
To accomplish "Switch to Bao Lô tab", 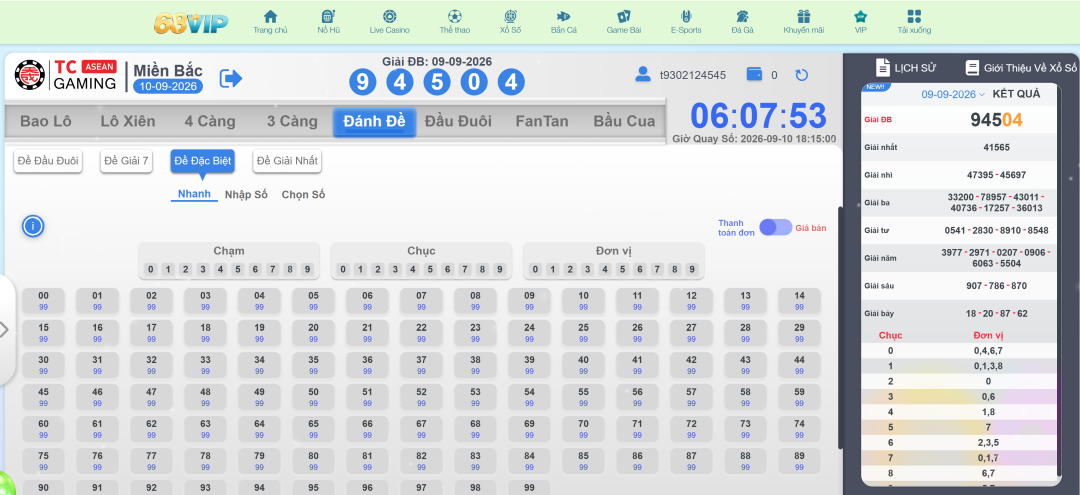I will [x=45, y=122].
